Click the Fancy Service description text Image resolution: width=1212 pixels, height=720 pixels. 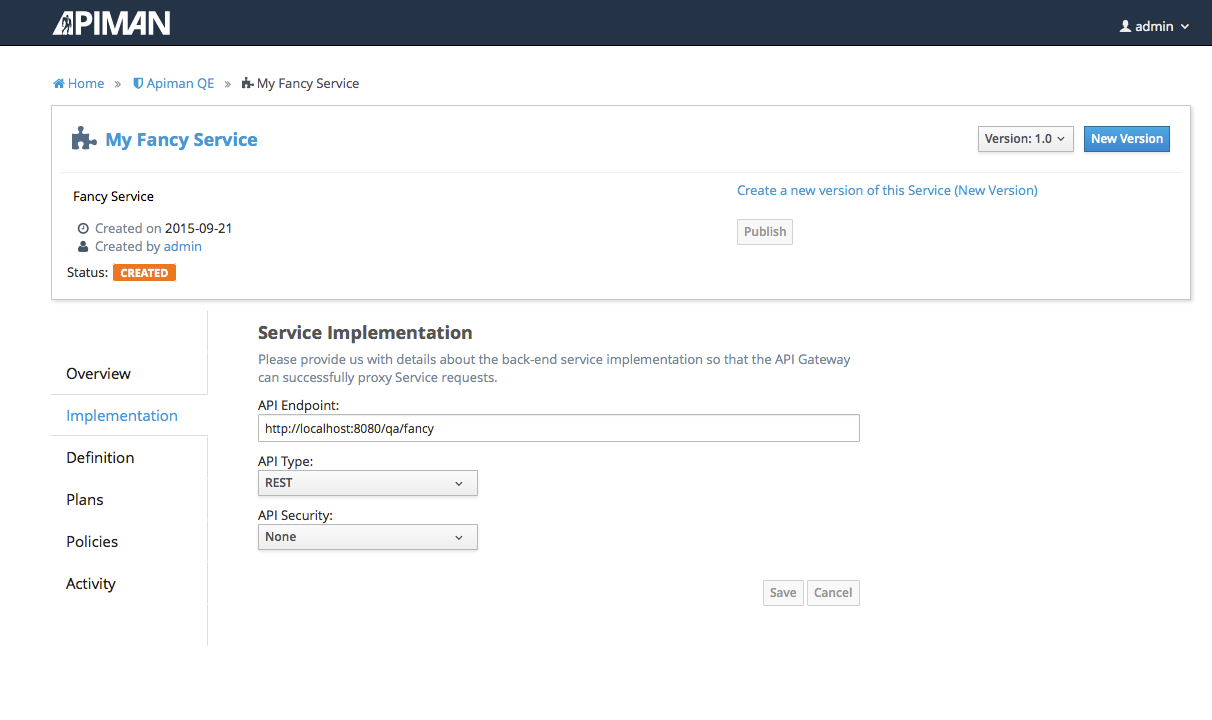[x=113, y=197]
